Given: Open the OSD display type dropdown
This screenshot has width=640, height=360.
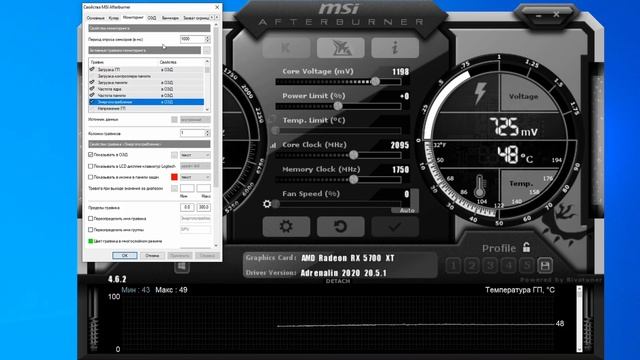Looking at the screenshot, I should 195,155.
